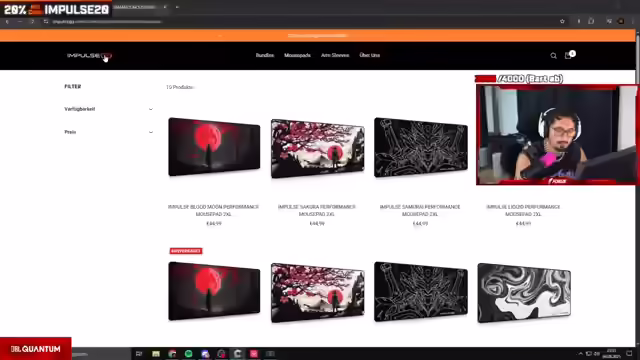Viewport: 640px width, 360px height.
Task: Click the page vertical scrollbar
Action: tap(638, 188)
